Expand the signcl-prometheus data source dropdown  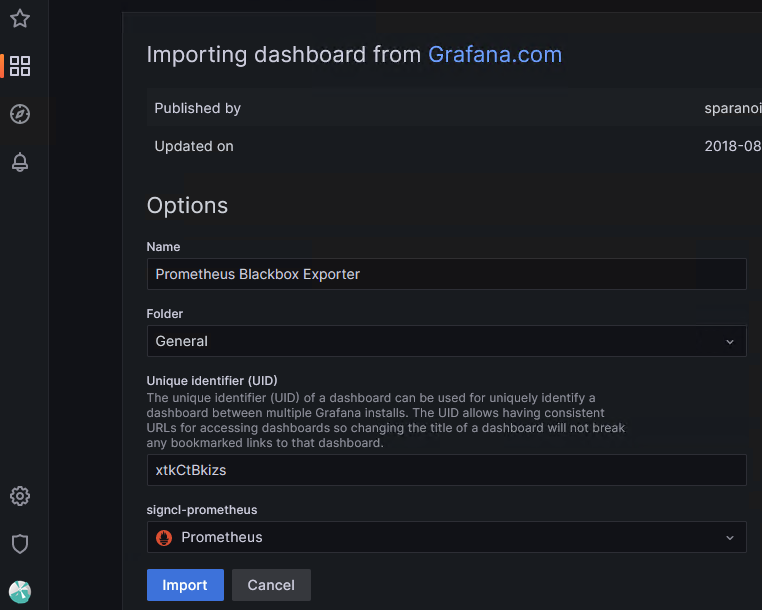tap(440, 537)
